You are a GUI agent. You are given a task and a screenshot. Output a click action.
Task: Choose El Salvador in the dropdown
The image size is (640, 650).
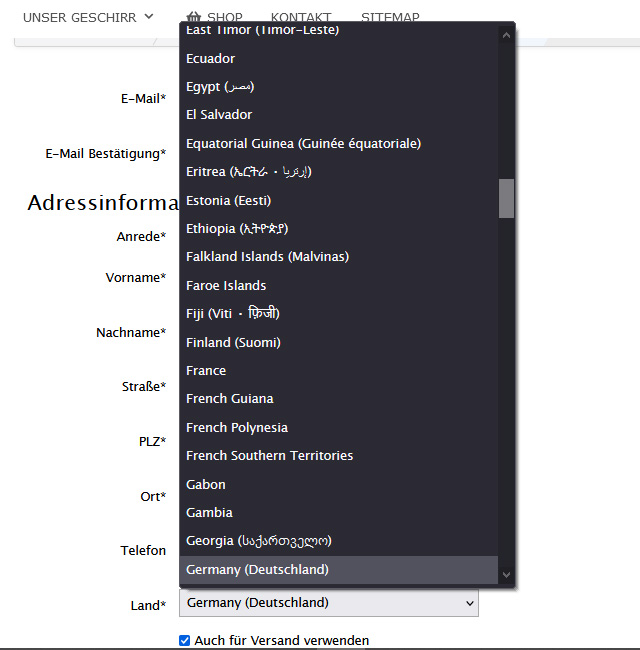tap(219, 115)
